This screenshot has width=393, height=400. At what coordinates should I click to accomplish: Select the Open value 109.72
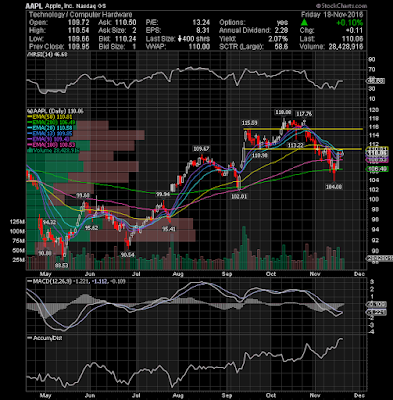pos(79,23)
